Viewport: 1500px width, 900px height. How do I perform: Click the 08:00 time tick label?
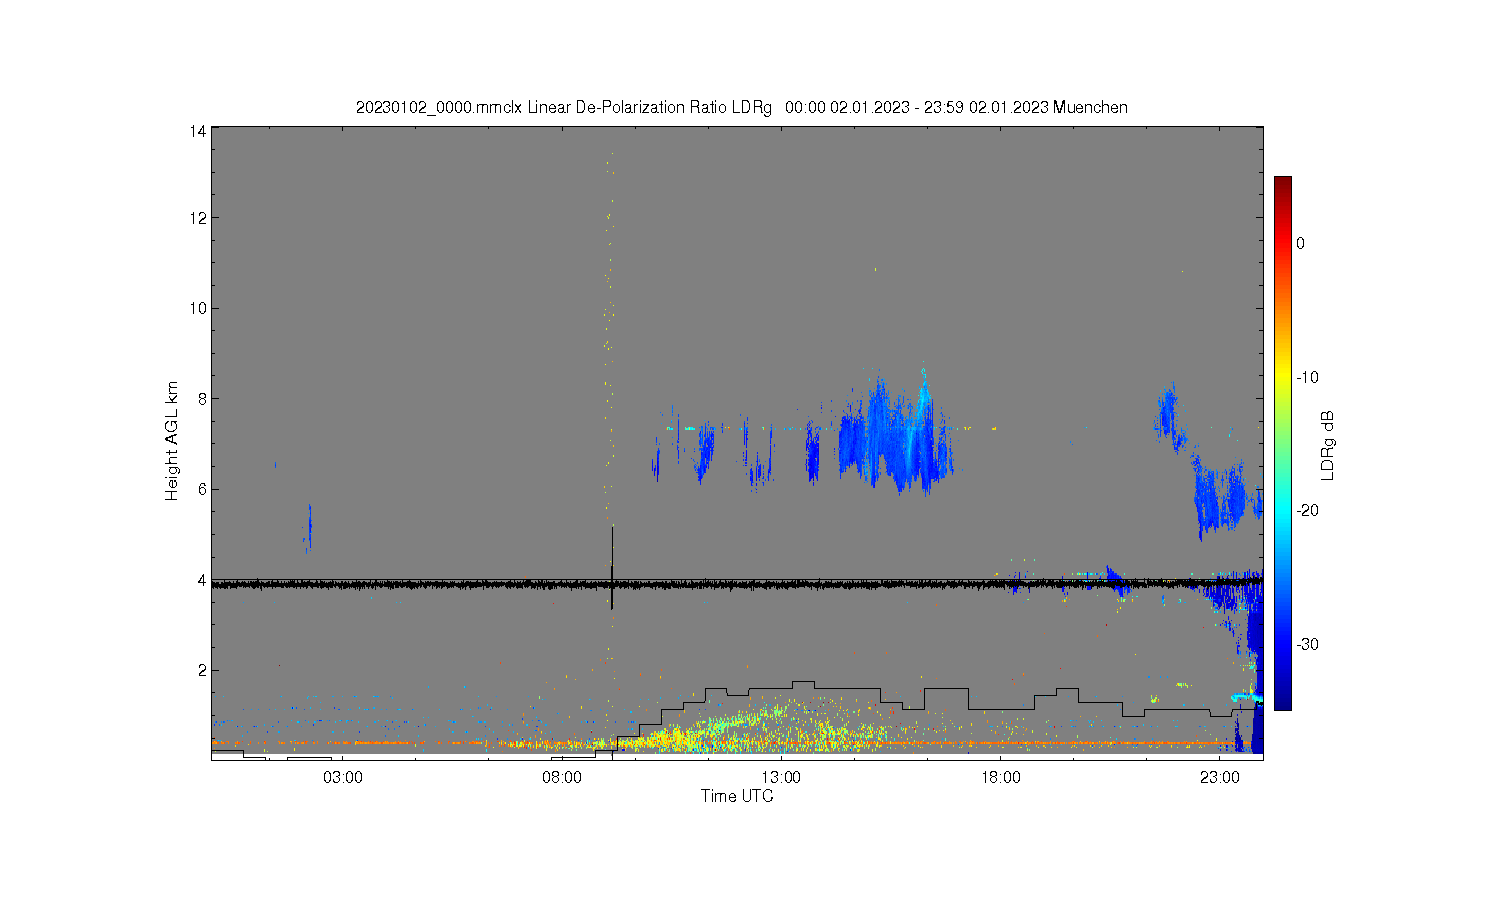coord(562,777)
